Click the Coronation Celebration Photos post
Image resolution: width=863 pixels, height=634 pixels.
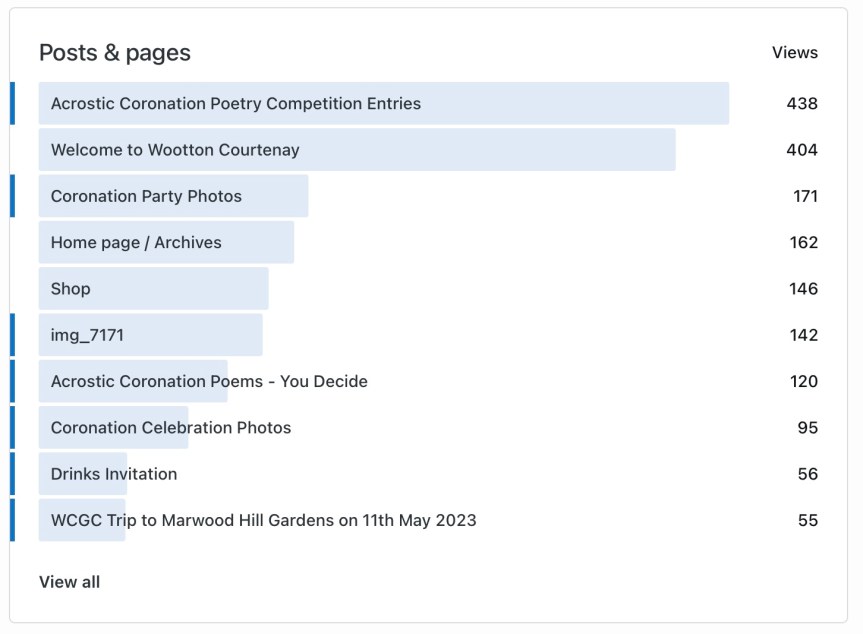(171, 428)
